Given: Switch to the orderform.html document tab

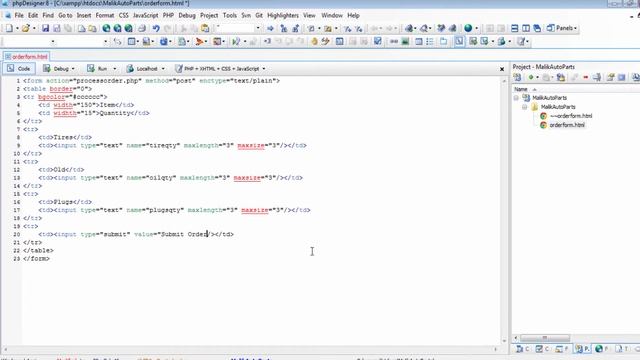Looking at the screenshot, I should tap(26, 57).
